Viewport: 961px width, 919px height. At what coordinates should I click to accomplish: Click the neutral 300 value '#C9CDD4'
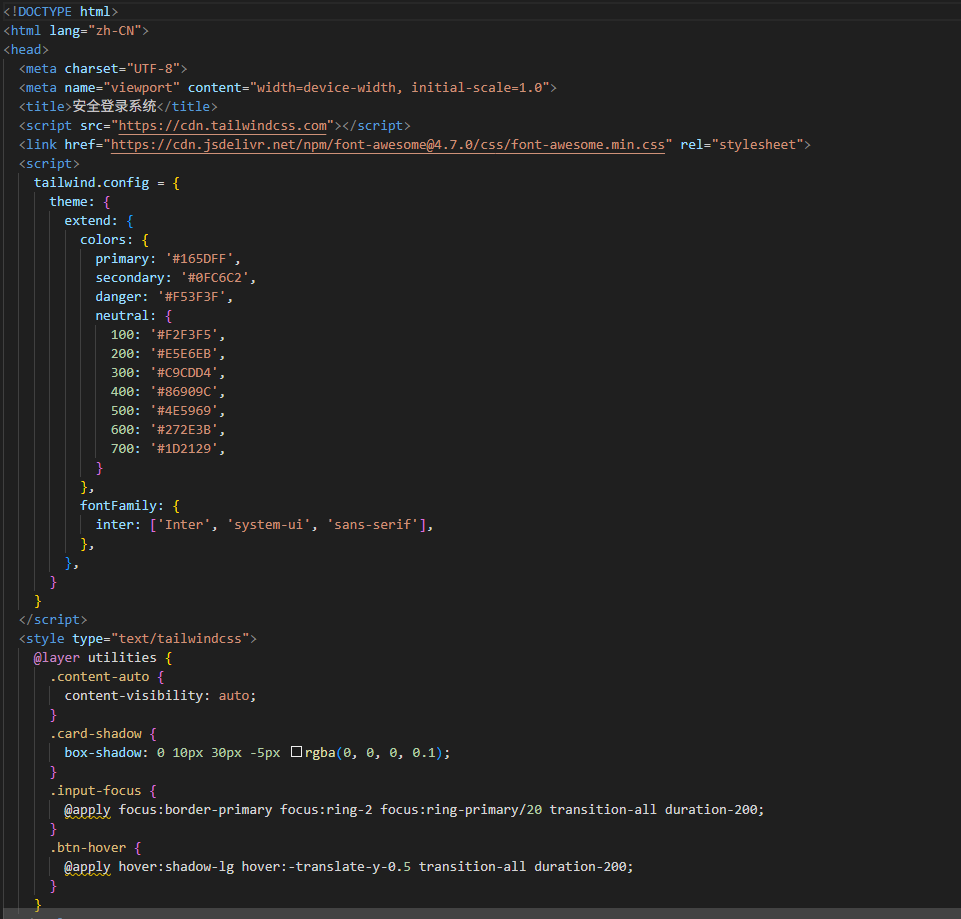coord(184,373)
